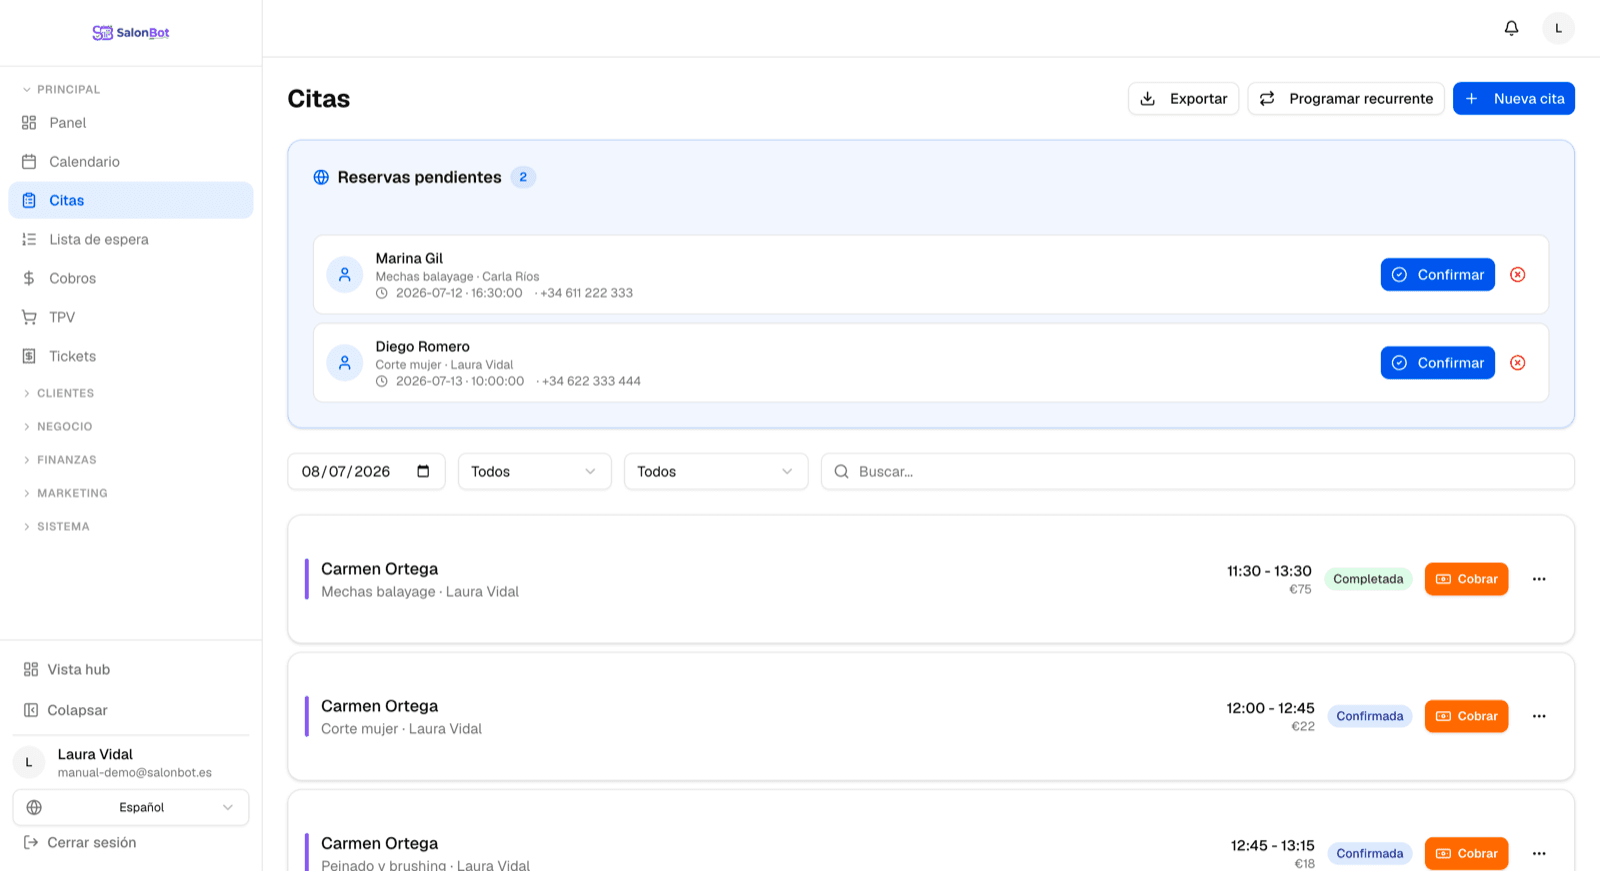Image resolution: width=1600 pixels, height=871 pixels.
Task: Select Citas in the sidebar
Action: pos(131,201)
